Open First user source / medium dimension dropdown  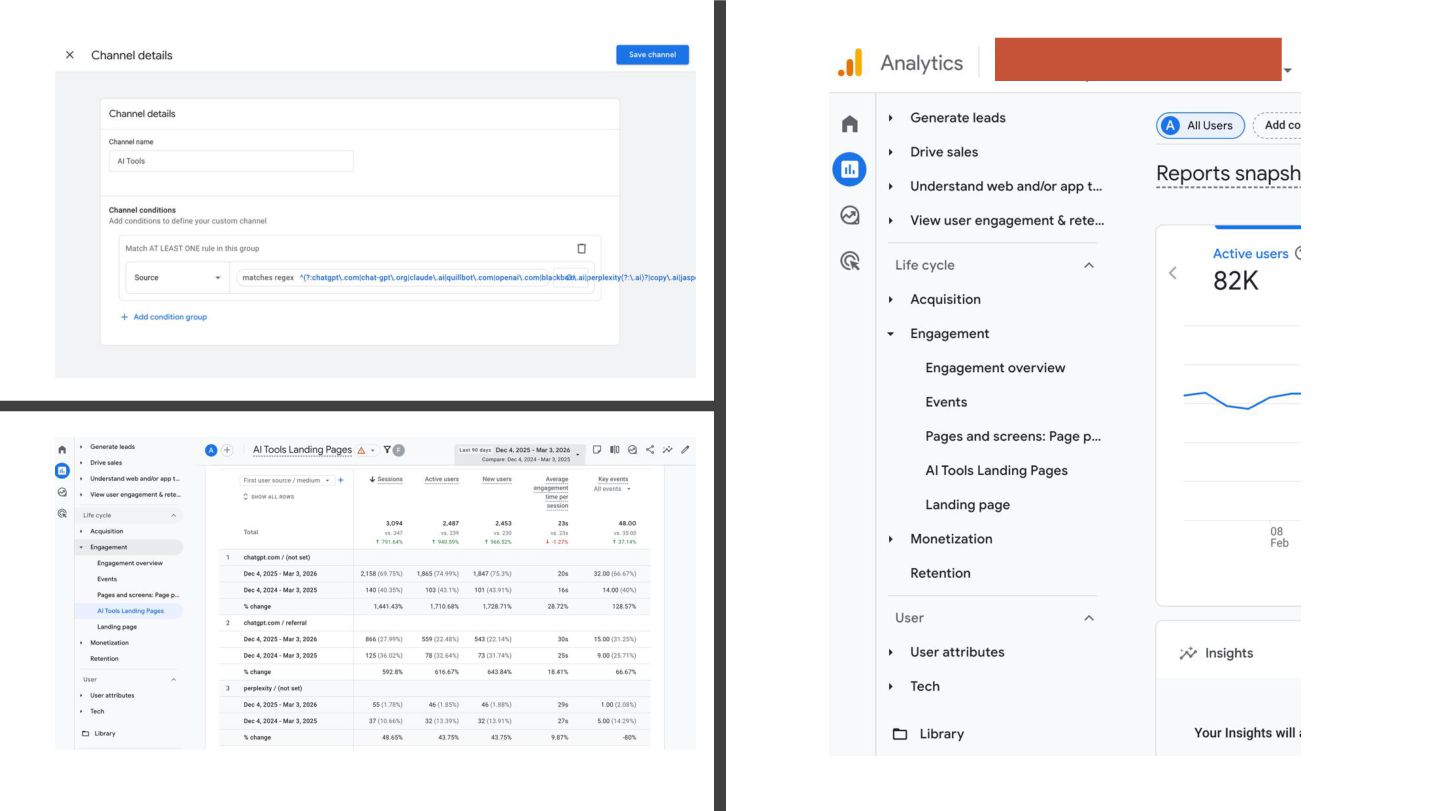[285, 480]
